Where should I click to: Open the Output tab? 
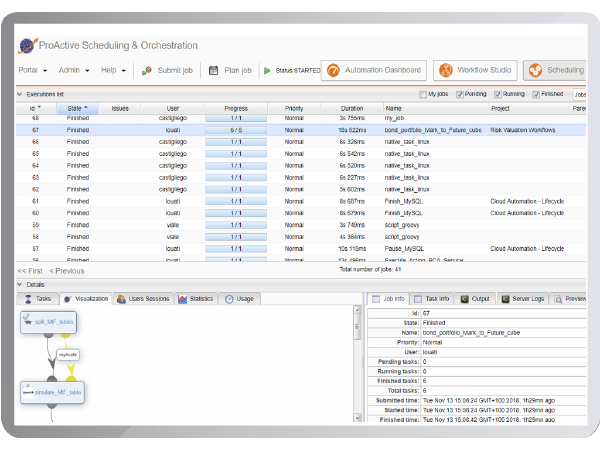point(475,299)
